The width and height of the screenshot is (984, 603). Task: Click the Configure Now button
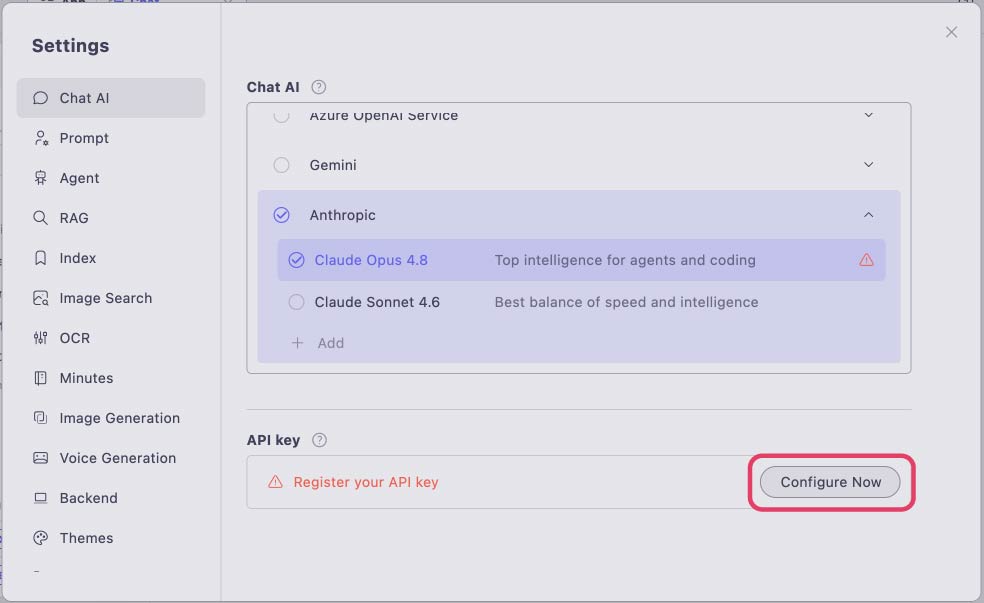point(830,482)
